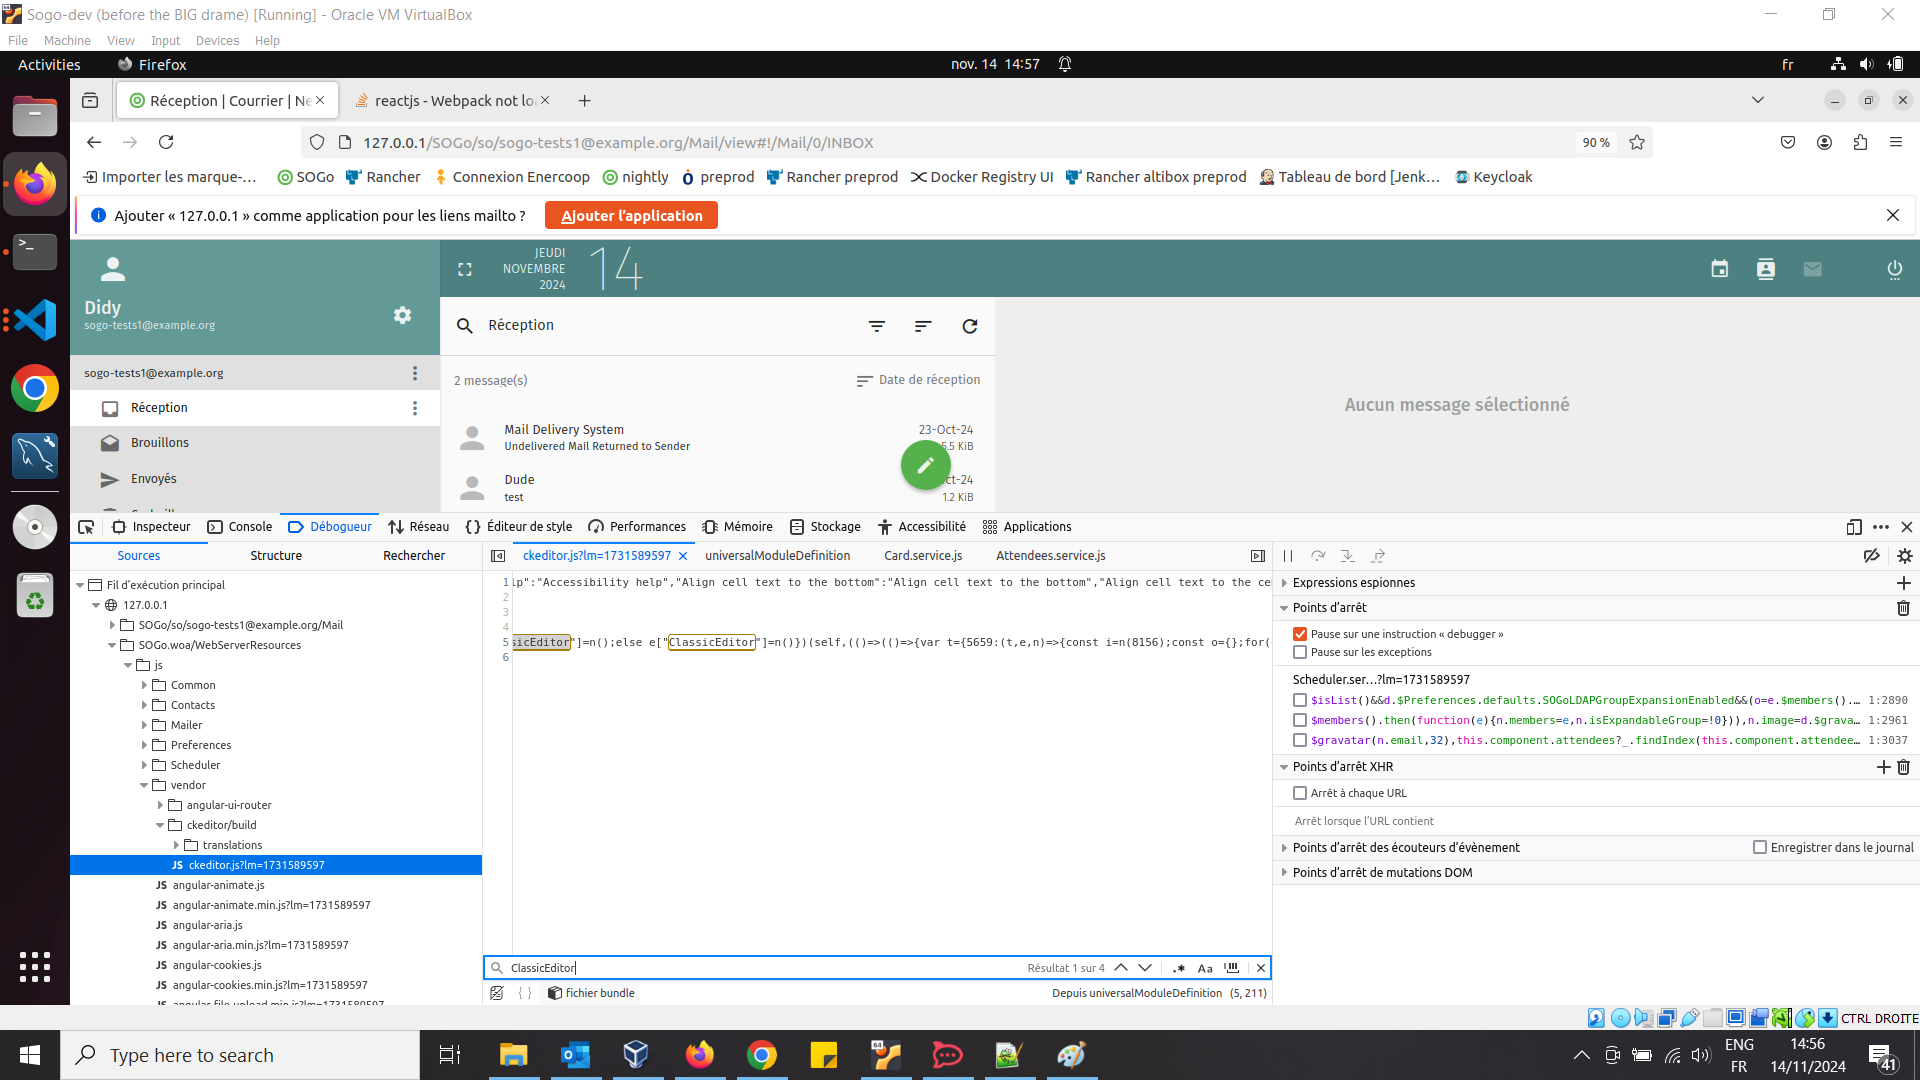Open the calendar module icon in header

(x=1719, y=269)
